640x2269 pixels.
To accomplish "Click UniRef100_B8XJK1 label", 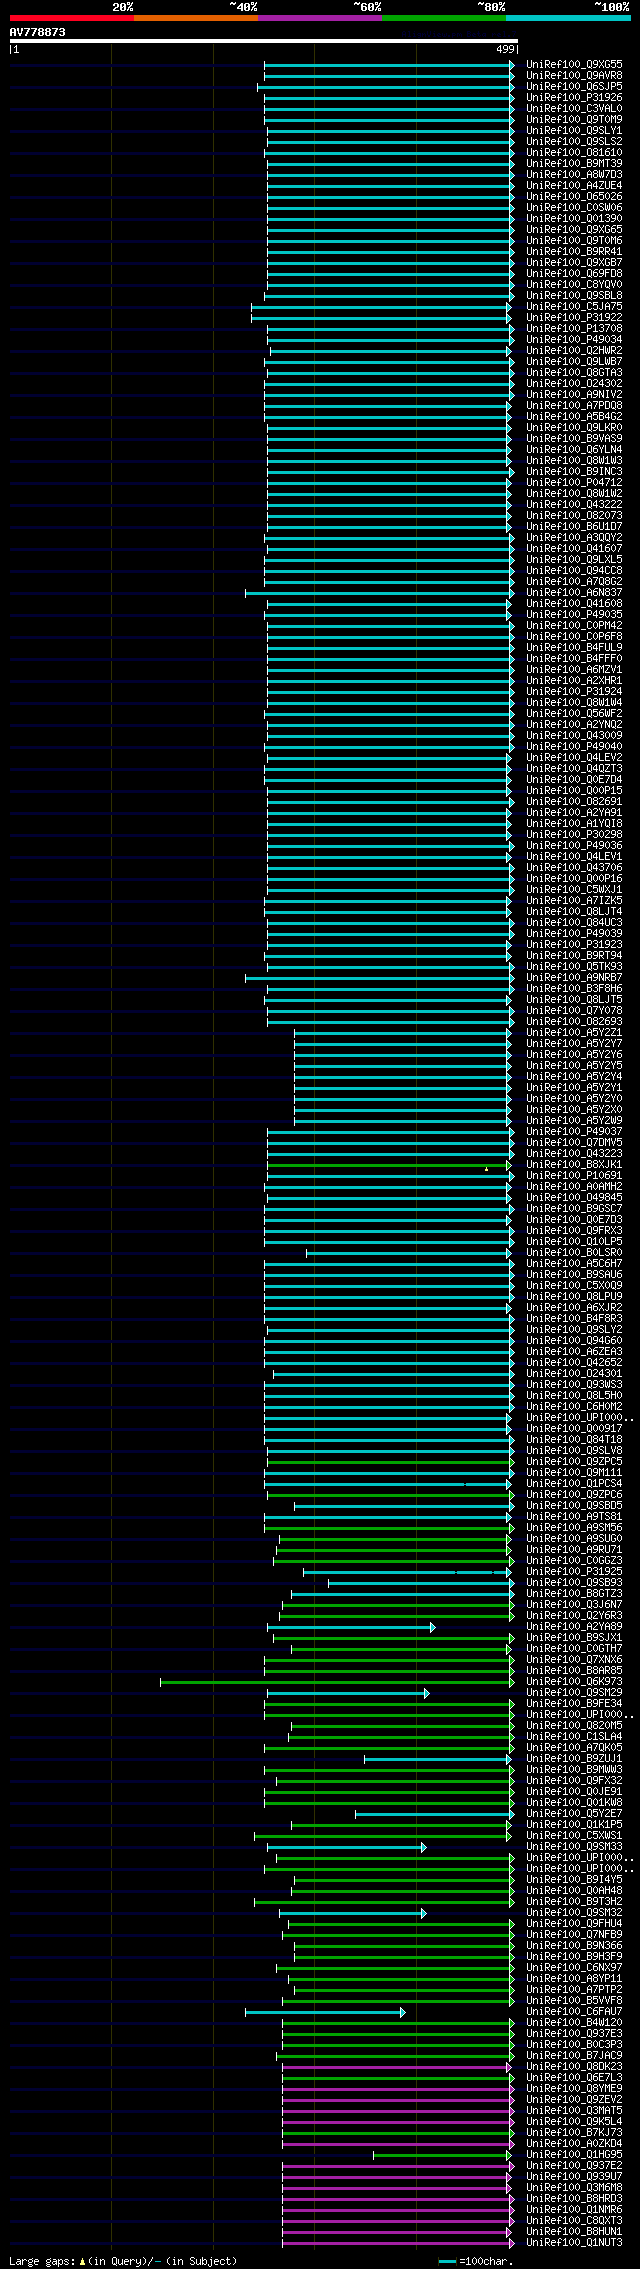I will (x=574, y=1165).
